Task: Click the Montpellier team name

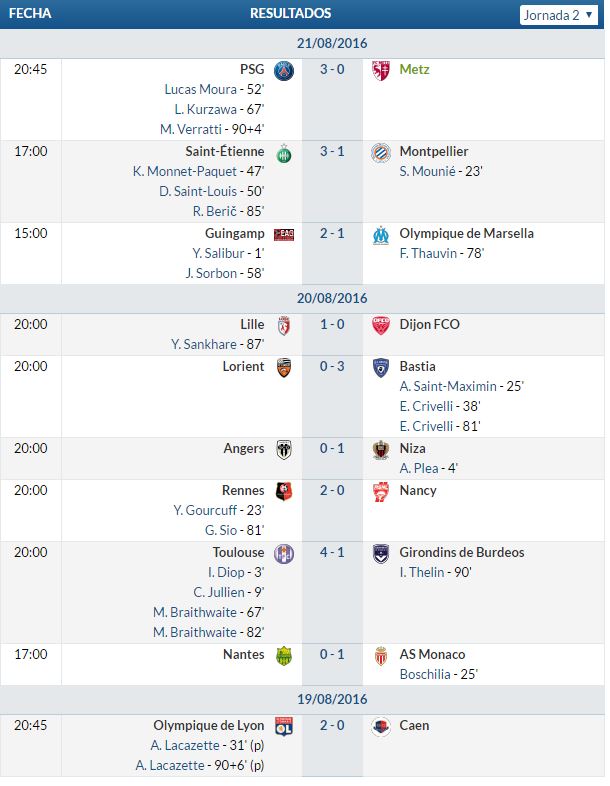Action: pos(434,151)
